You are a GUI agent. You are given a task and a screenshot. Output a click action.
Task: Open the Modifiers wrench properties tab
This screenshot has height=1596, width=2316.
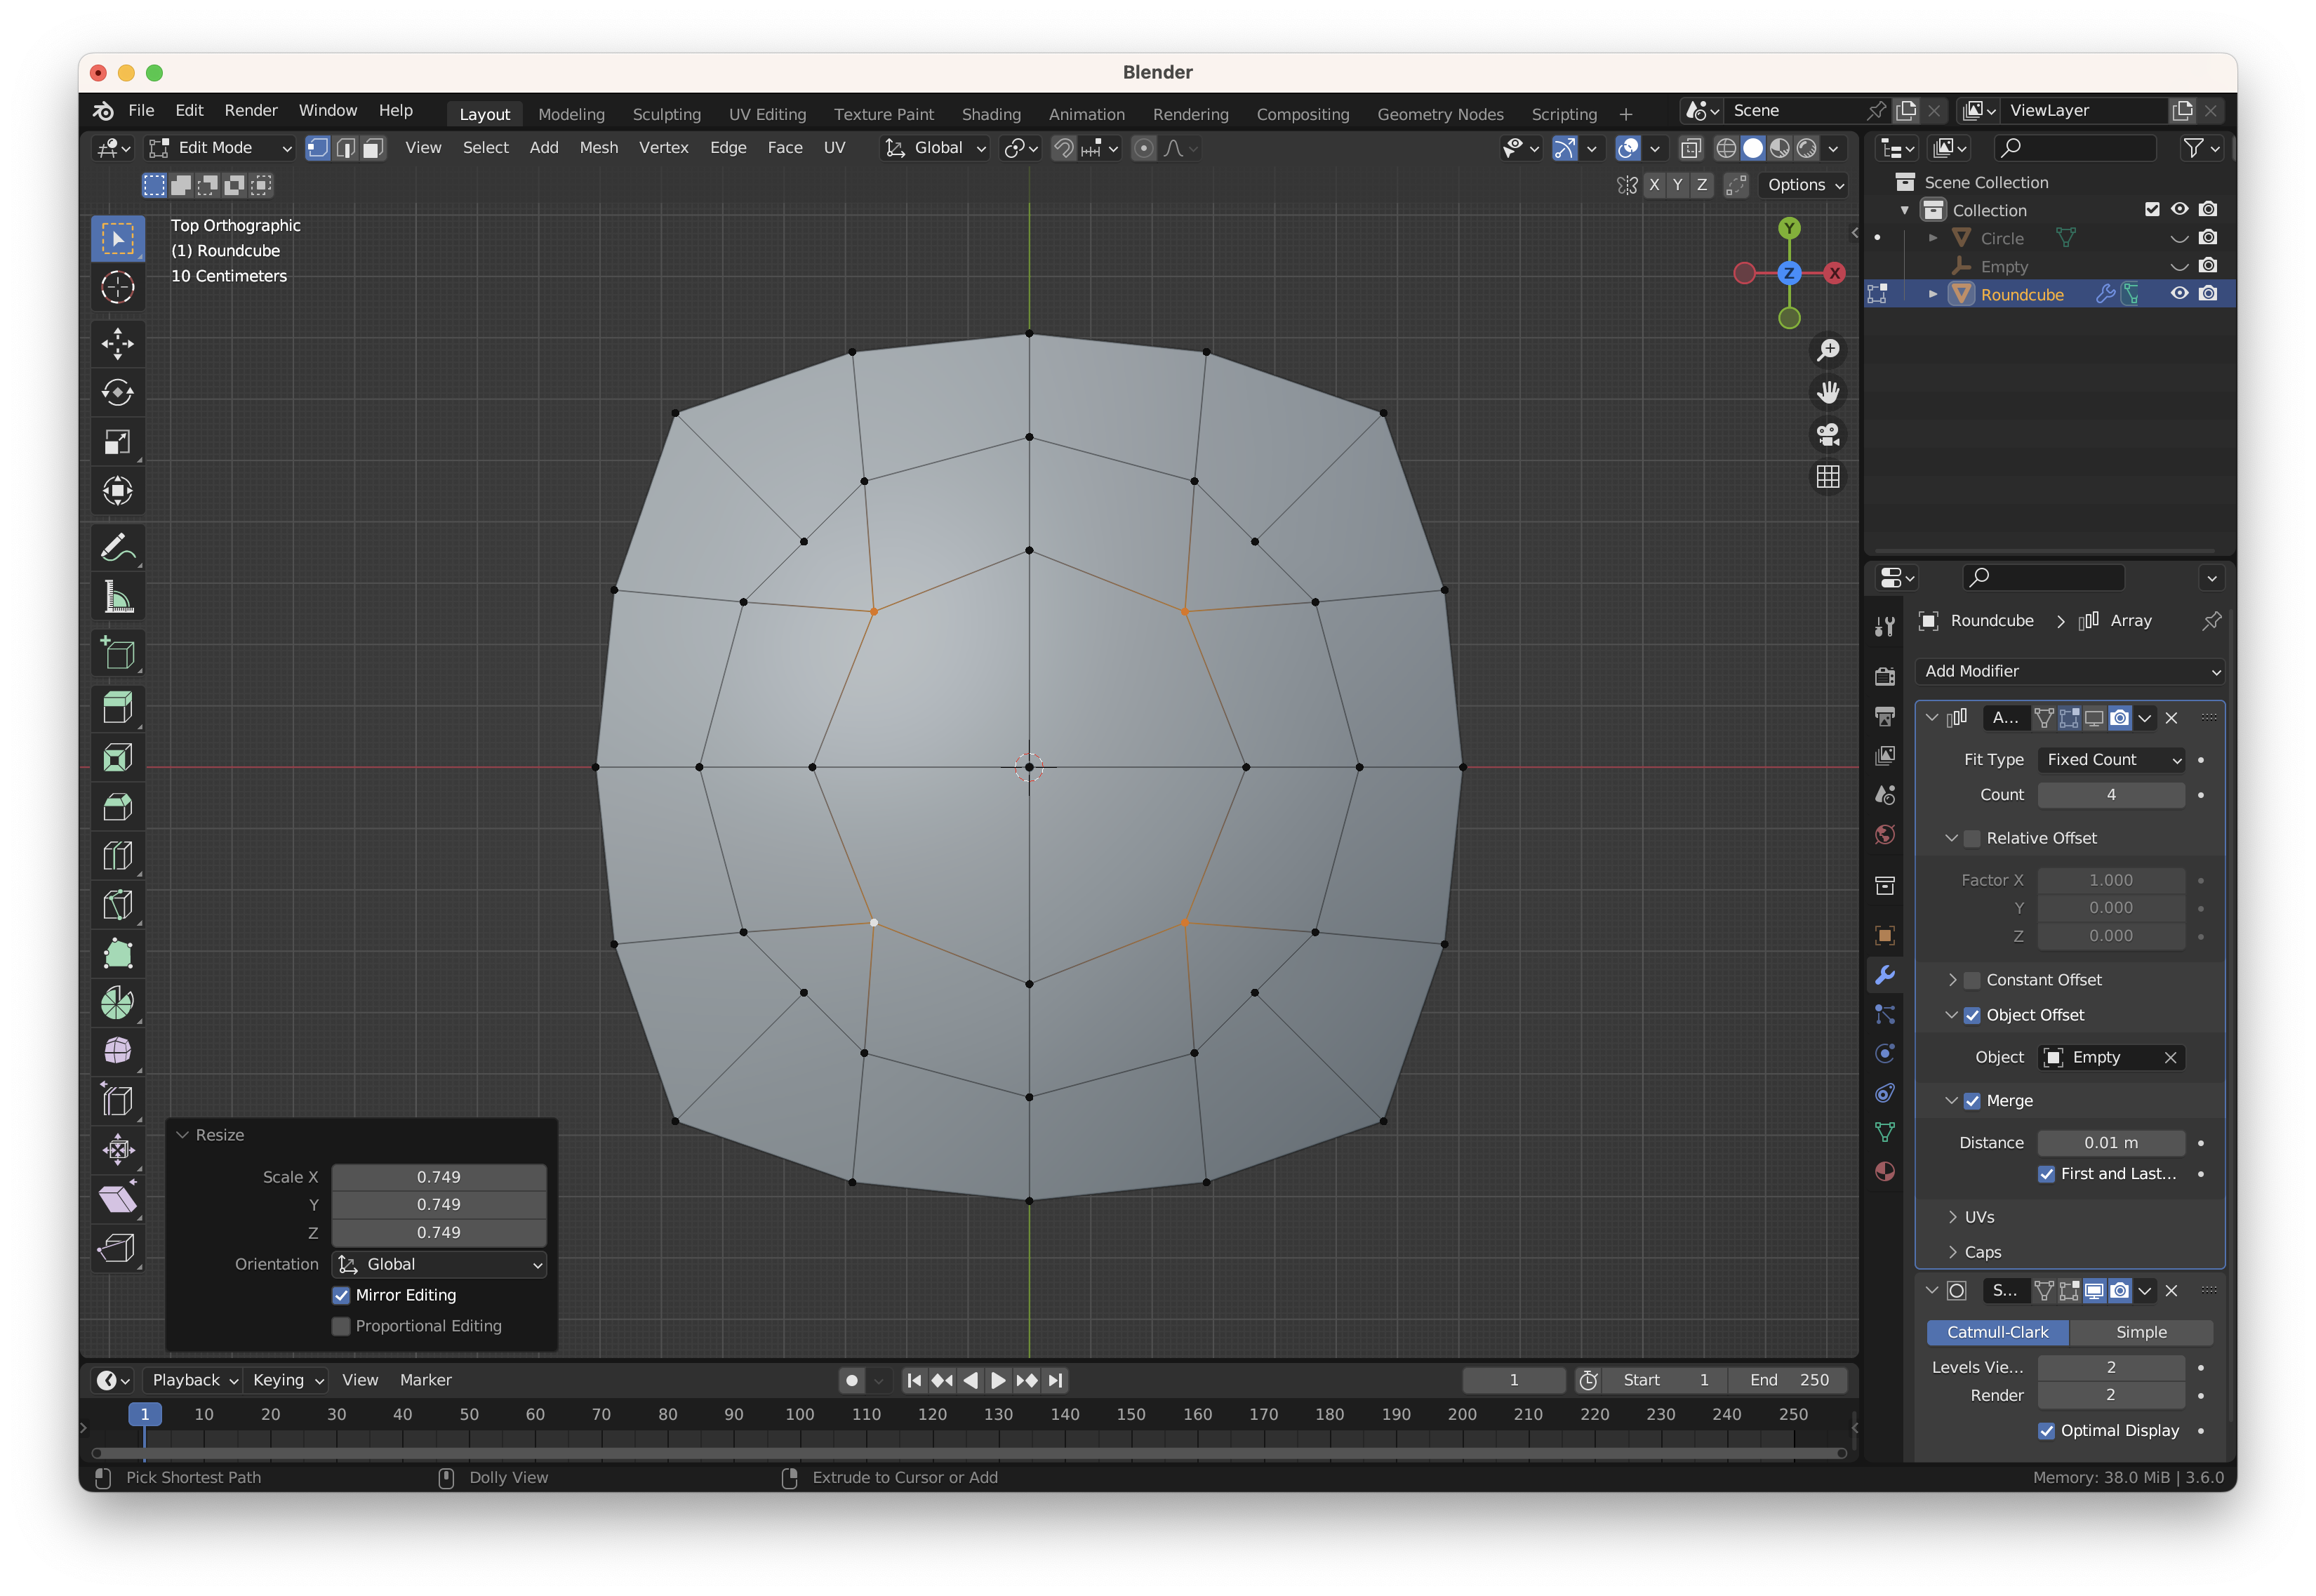pos(1885,975)
